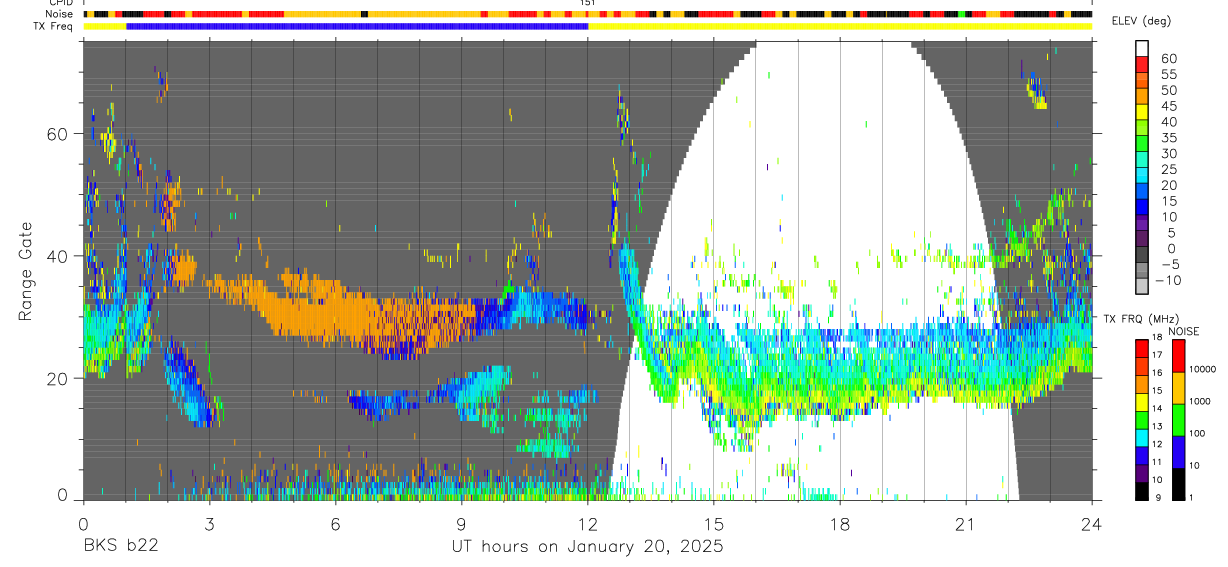Screen dimensions: 1228x567
Task: Click the yellow portion of TX Freq bar
Action: (840, 26)
